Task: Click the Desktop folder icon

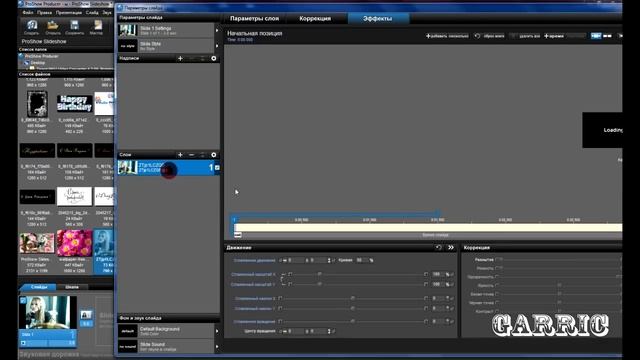Action: [x=26, y=62]
